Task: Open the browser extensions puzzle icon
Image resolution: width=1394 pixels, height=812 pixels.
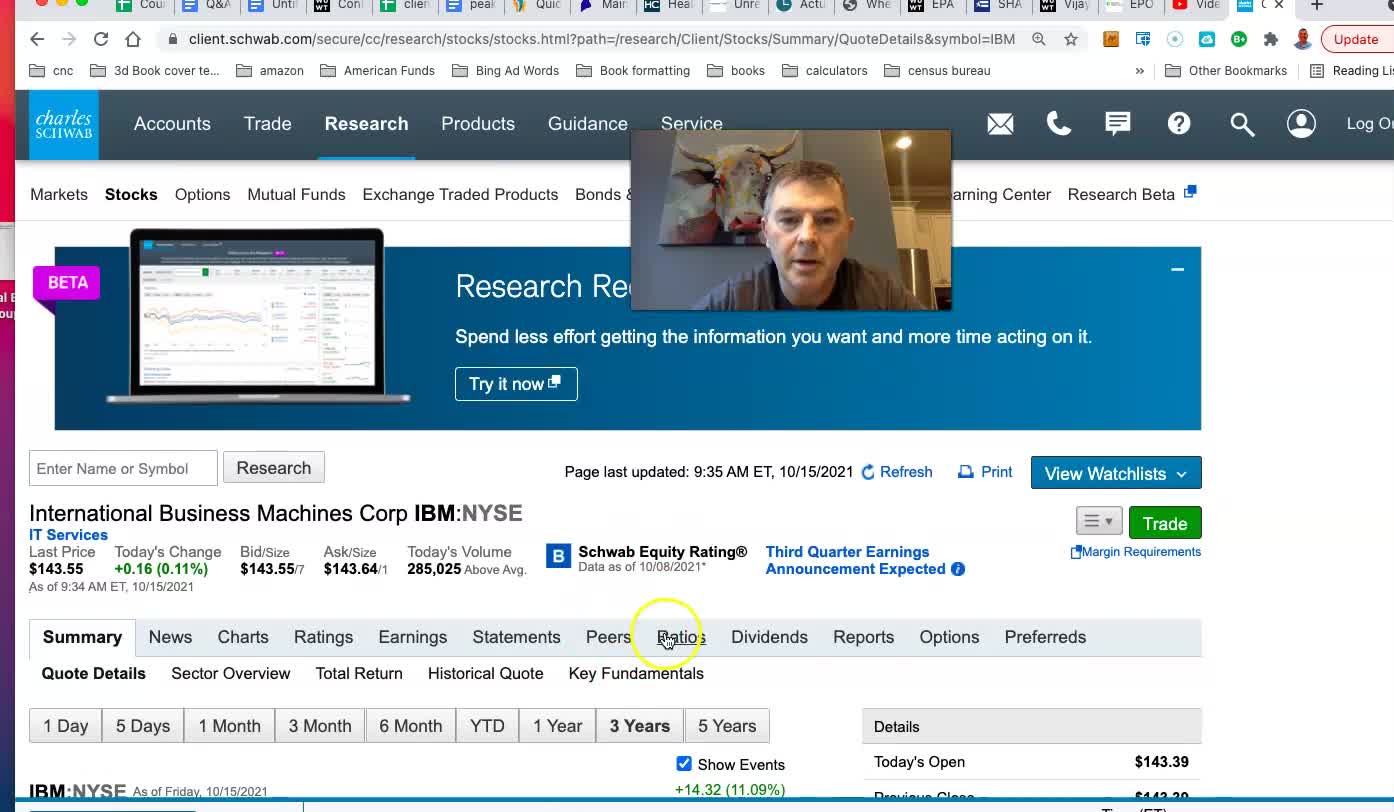Action: 1270,39
